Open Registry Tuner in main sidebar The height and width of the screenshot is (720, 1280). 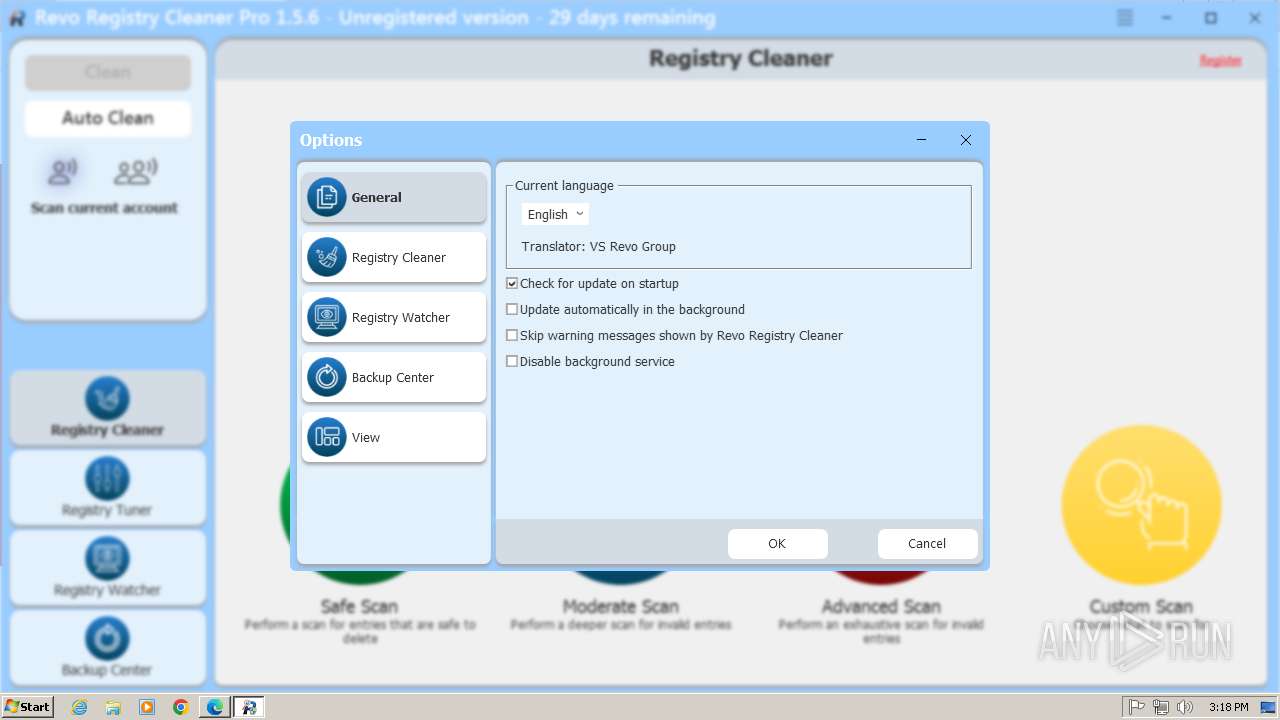(108, 488)
